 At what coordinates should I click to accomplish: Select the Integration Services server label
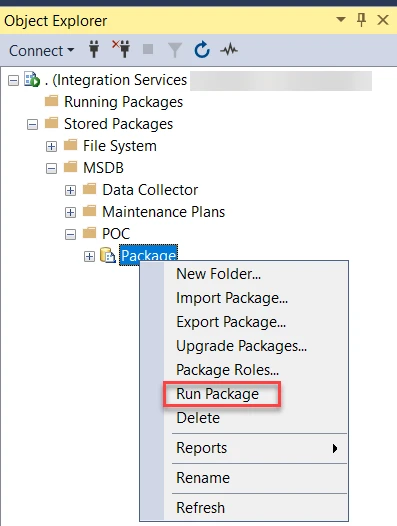(x=116, y=80)
